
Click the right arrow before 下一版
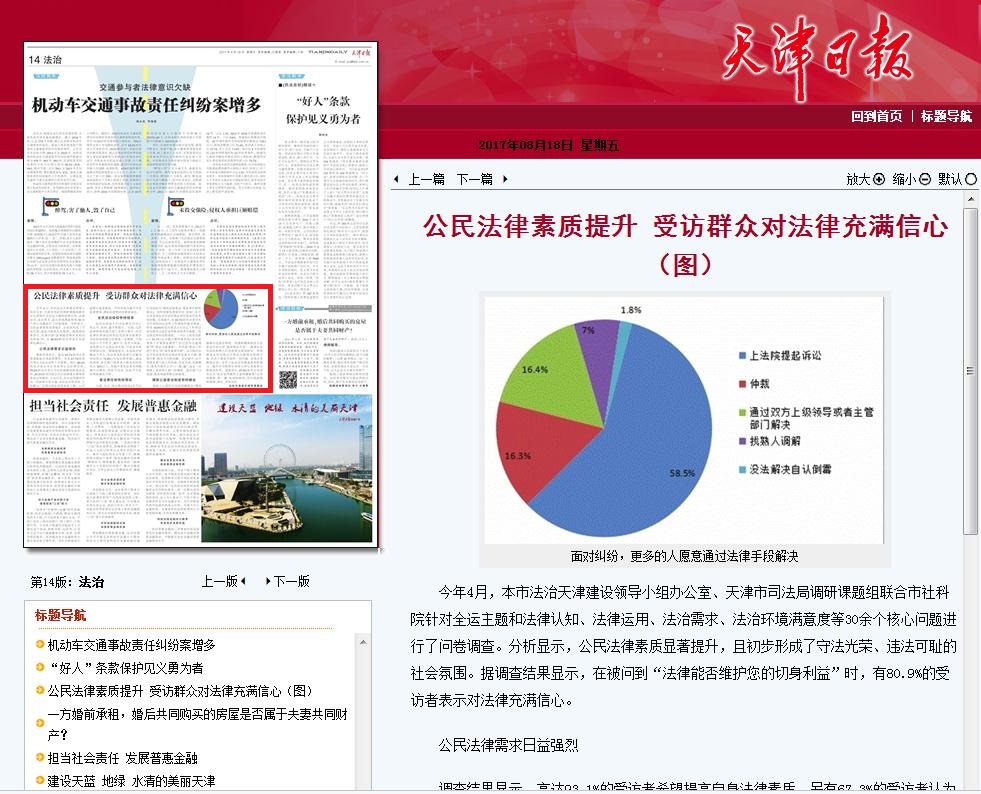[x=268, y=581]
